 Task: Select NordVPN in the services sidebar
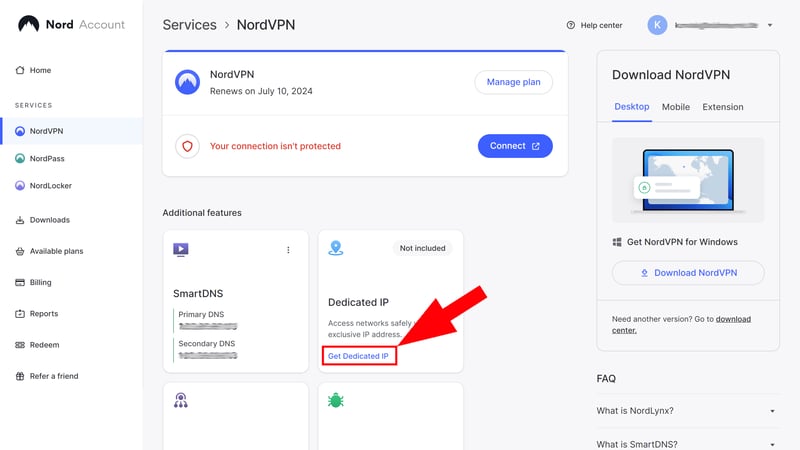(x=71, y=131)
